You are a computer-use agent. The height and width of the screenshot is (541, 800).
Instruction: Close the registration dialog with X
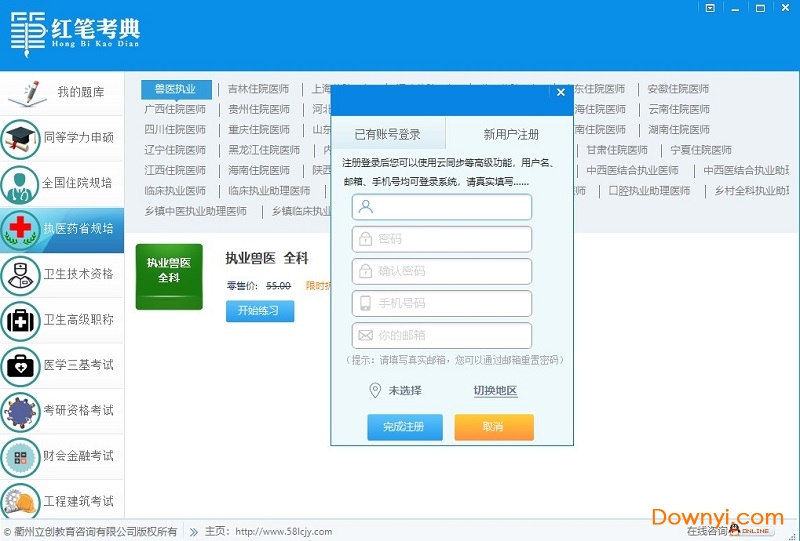coord(561,92)
